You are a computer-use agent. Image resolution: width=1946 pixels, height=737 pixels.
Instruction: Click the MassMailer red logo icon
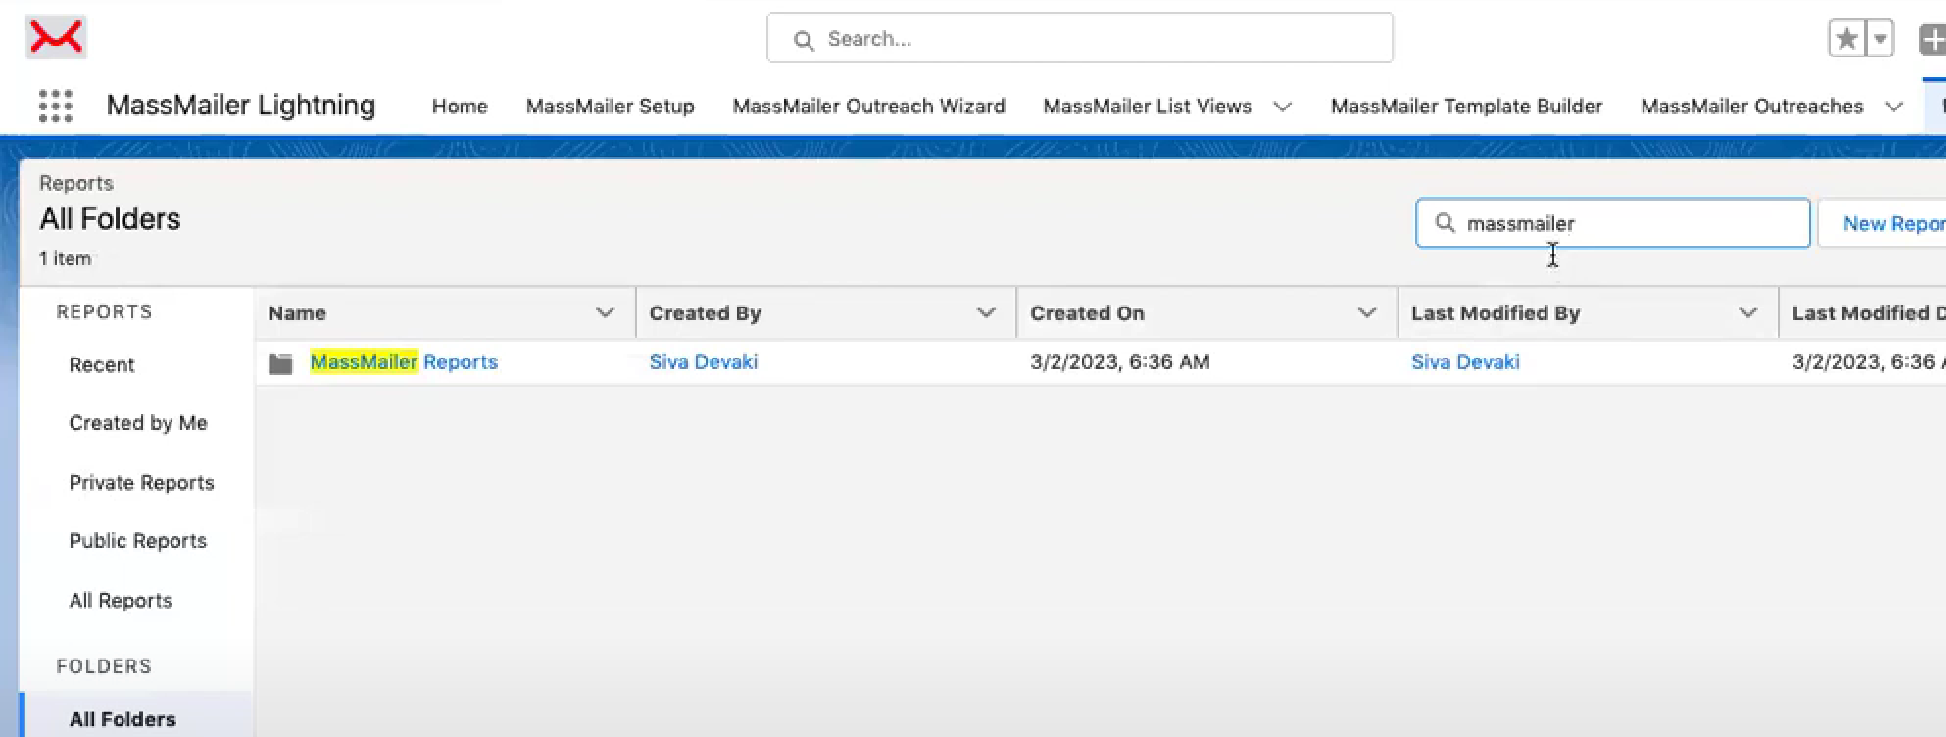[x=56, y=37]
